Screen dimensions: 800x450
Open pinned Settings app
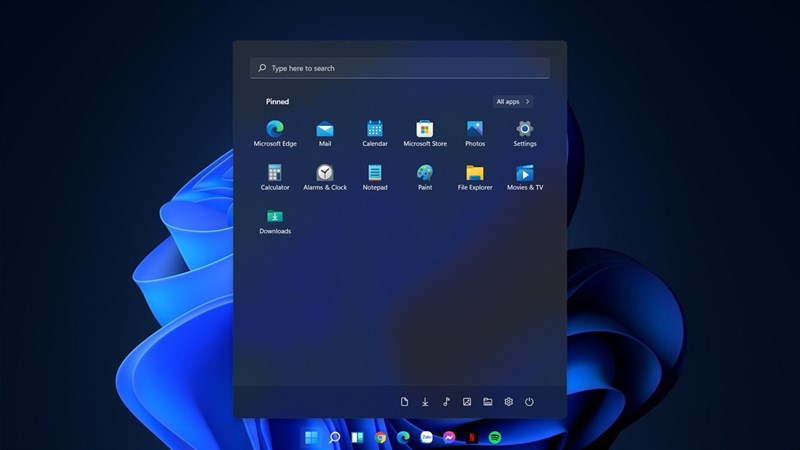coord(525,133)
